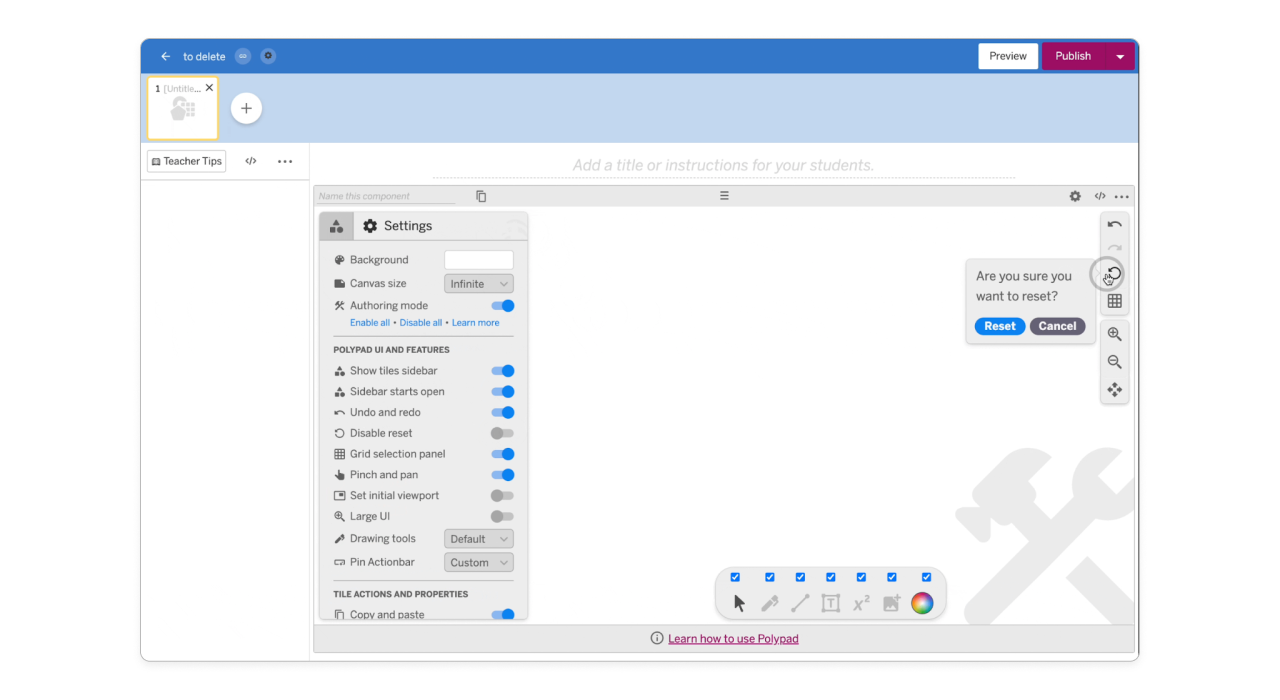Screen dimensions: 1280x700
Task: Open the Drawing tools Default dropdown
Action: 478,538
